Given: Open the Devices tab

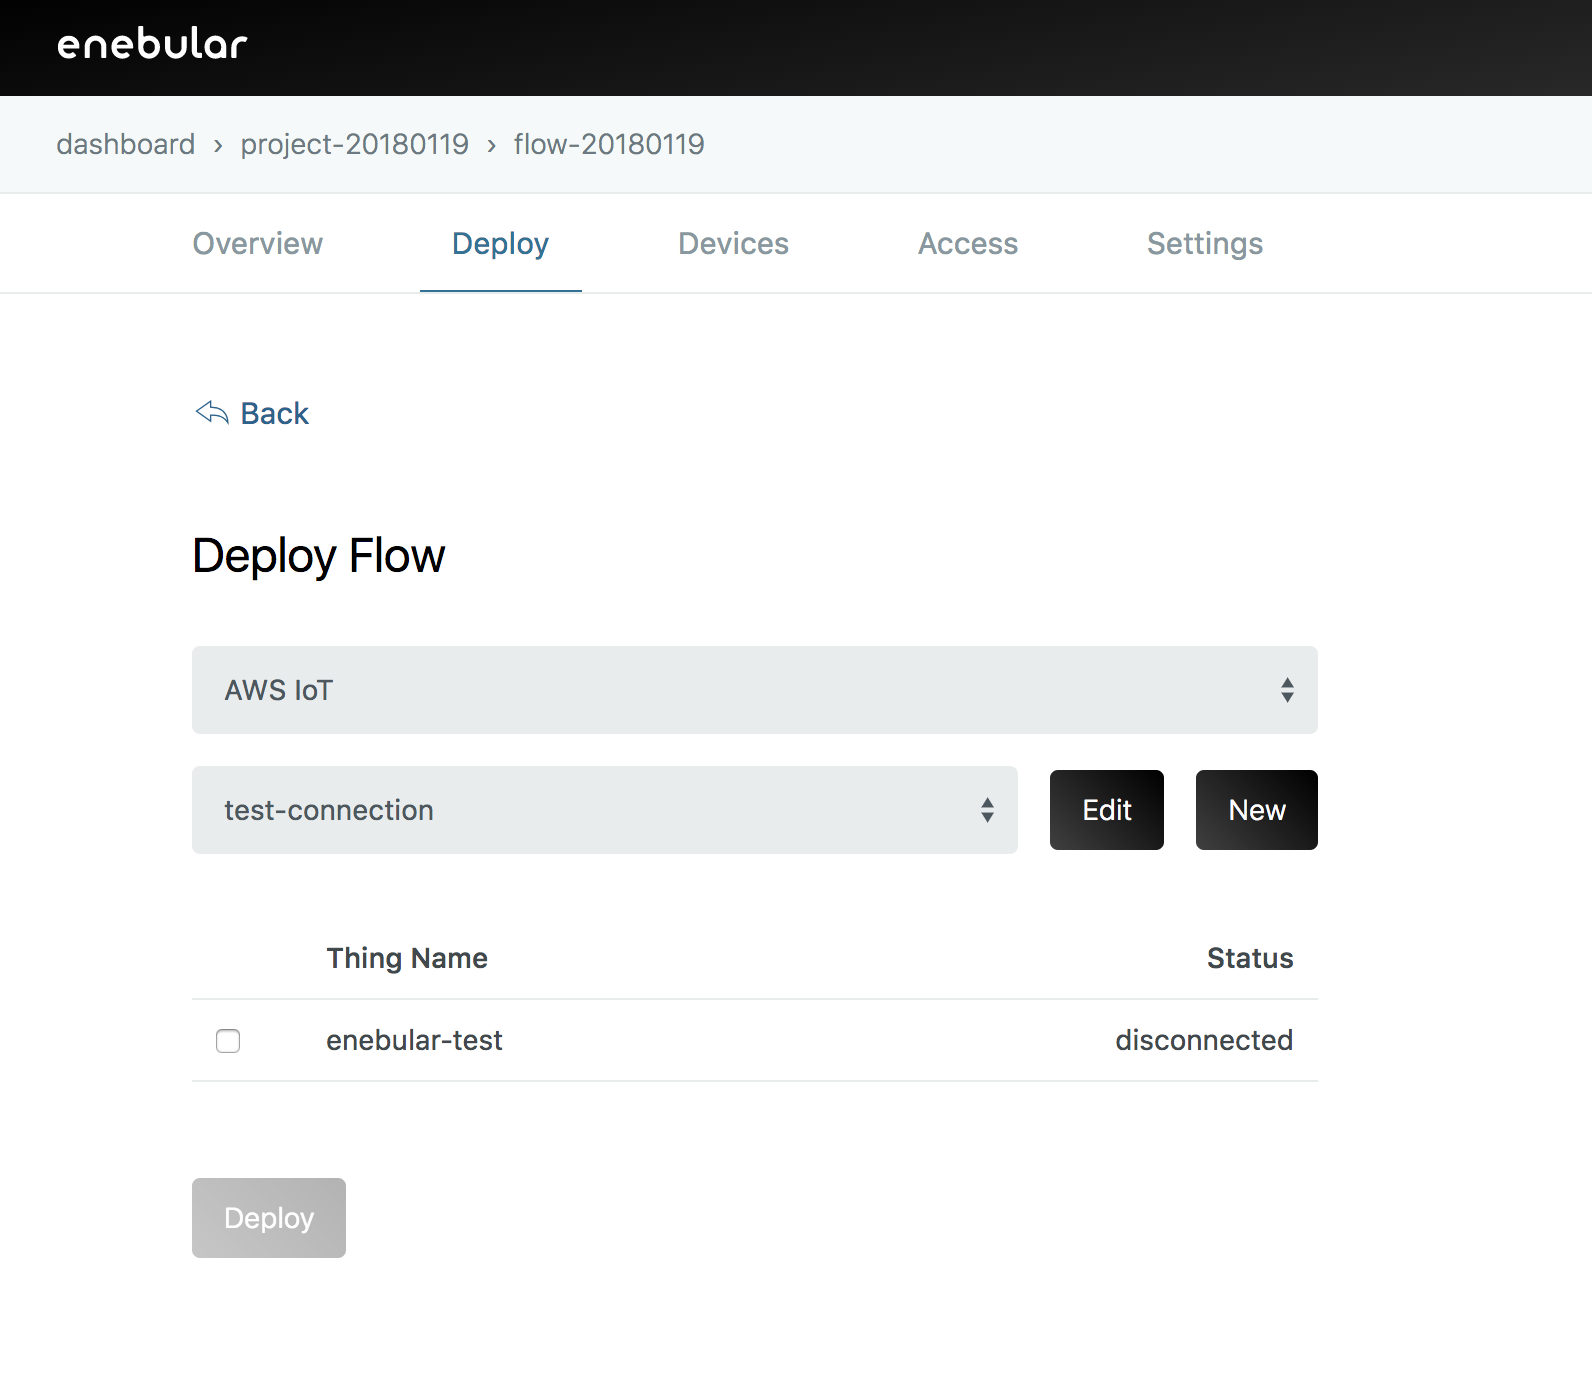Looking at the screenshot, I should click(733, 243).
